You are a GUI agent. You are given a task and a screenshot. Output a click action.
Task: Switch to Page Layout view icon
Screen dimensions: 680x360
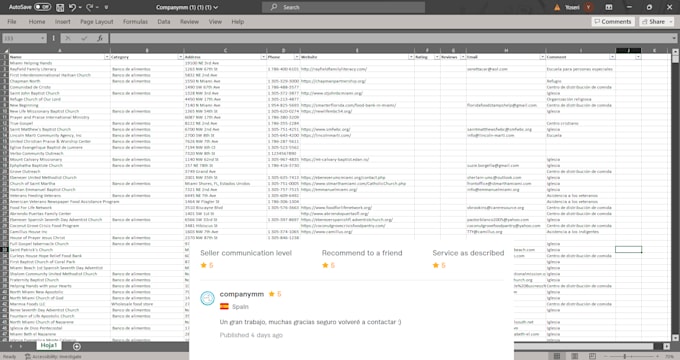coord(575,356)
